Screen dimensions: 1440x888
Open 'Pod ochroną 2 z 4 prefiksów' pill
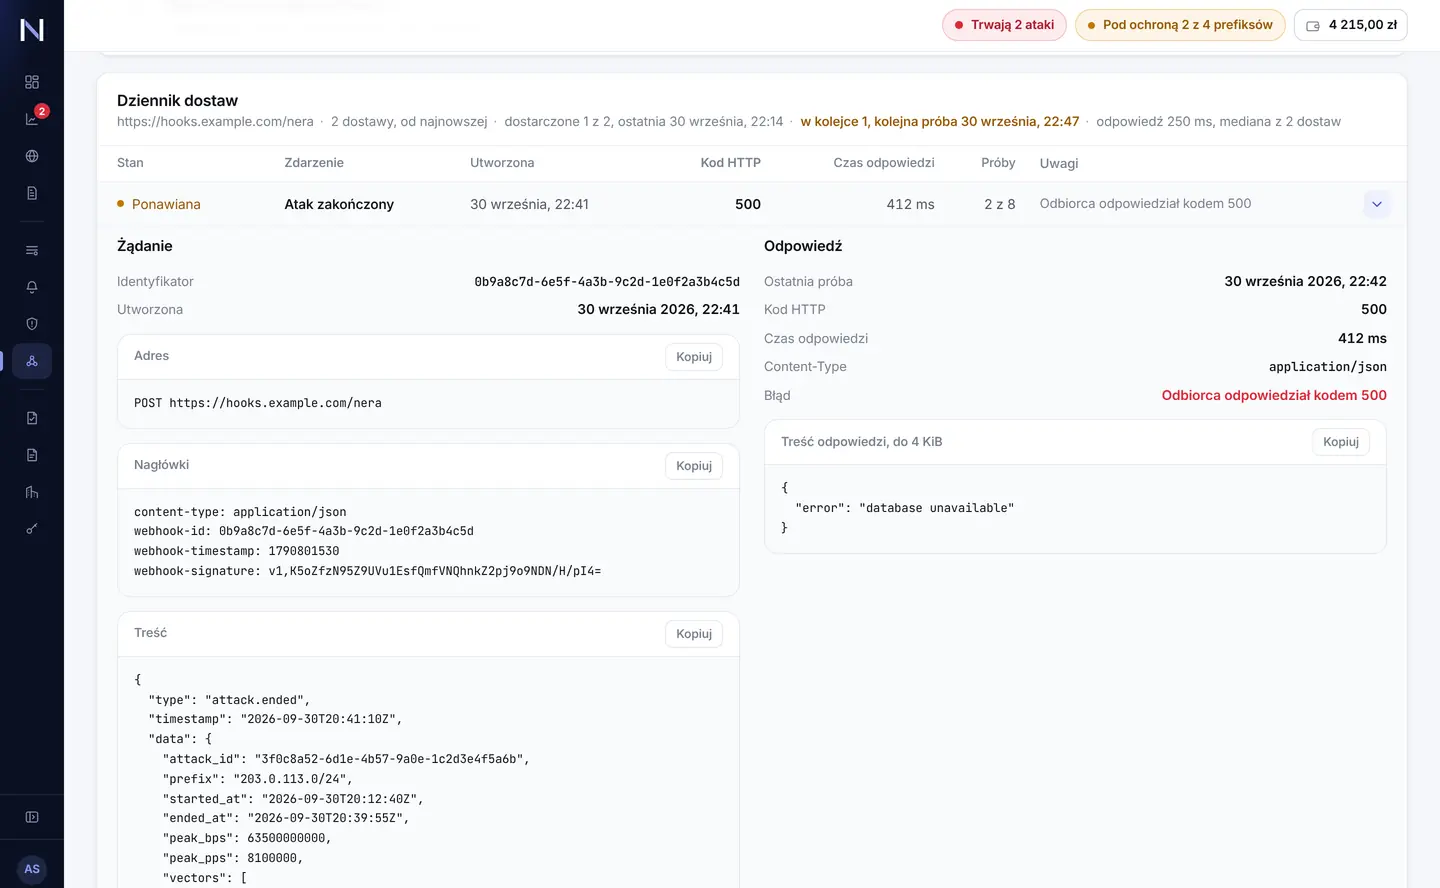coord(1180,25)
